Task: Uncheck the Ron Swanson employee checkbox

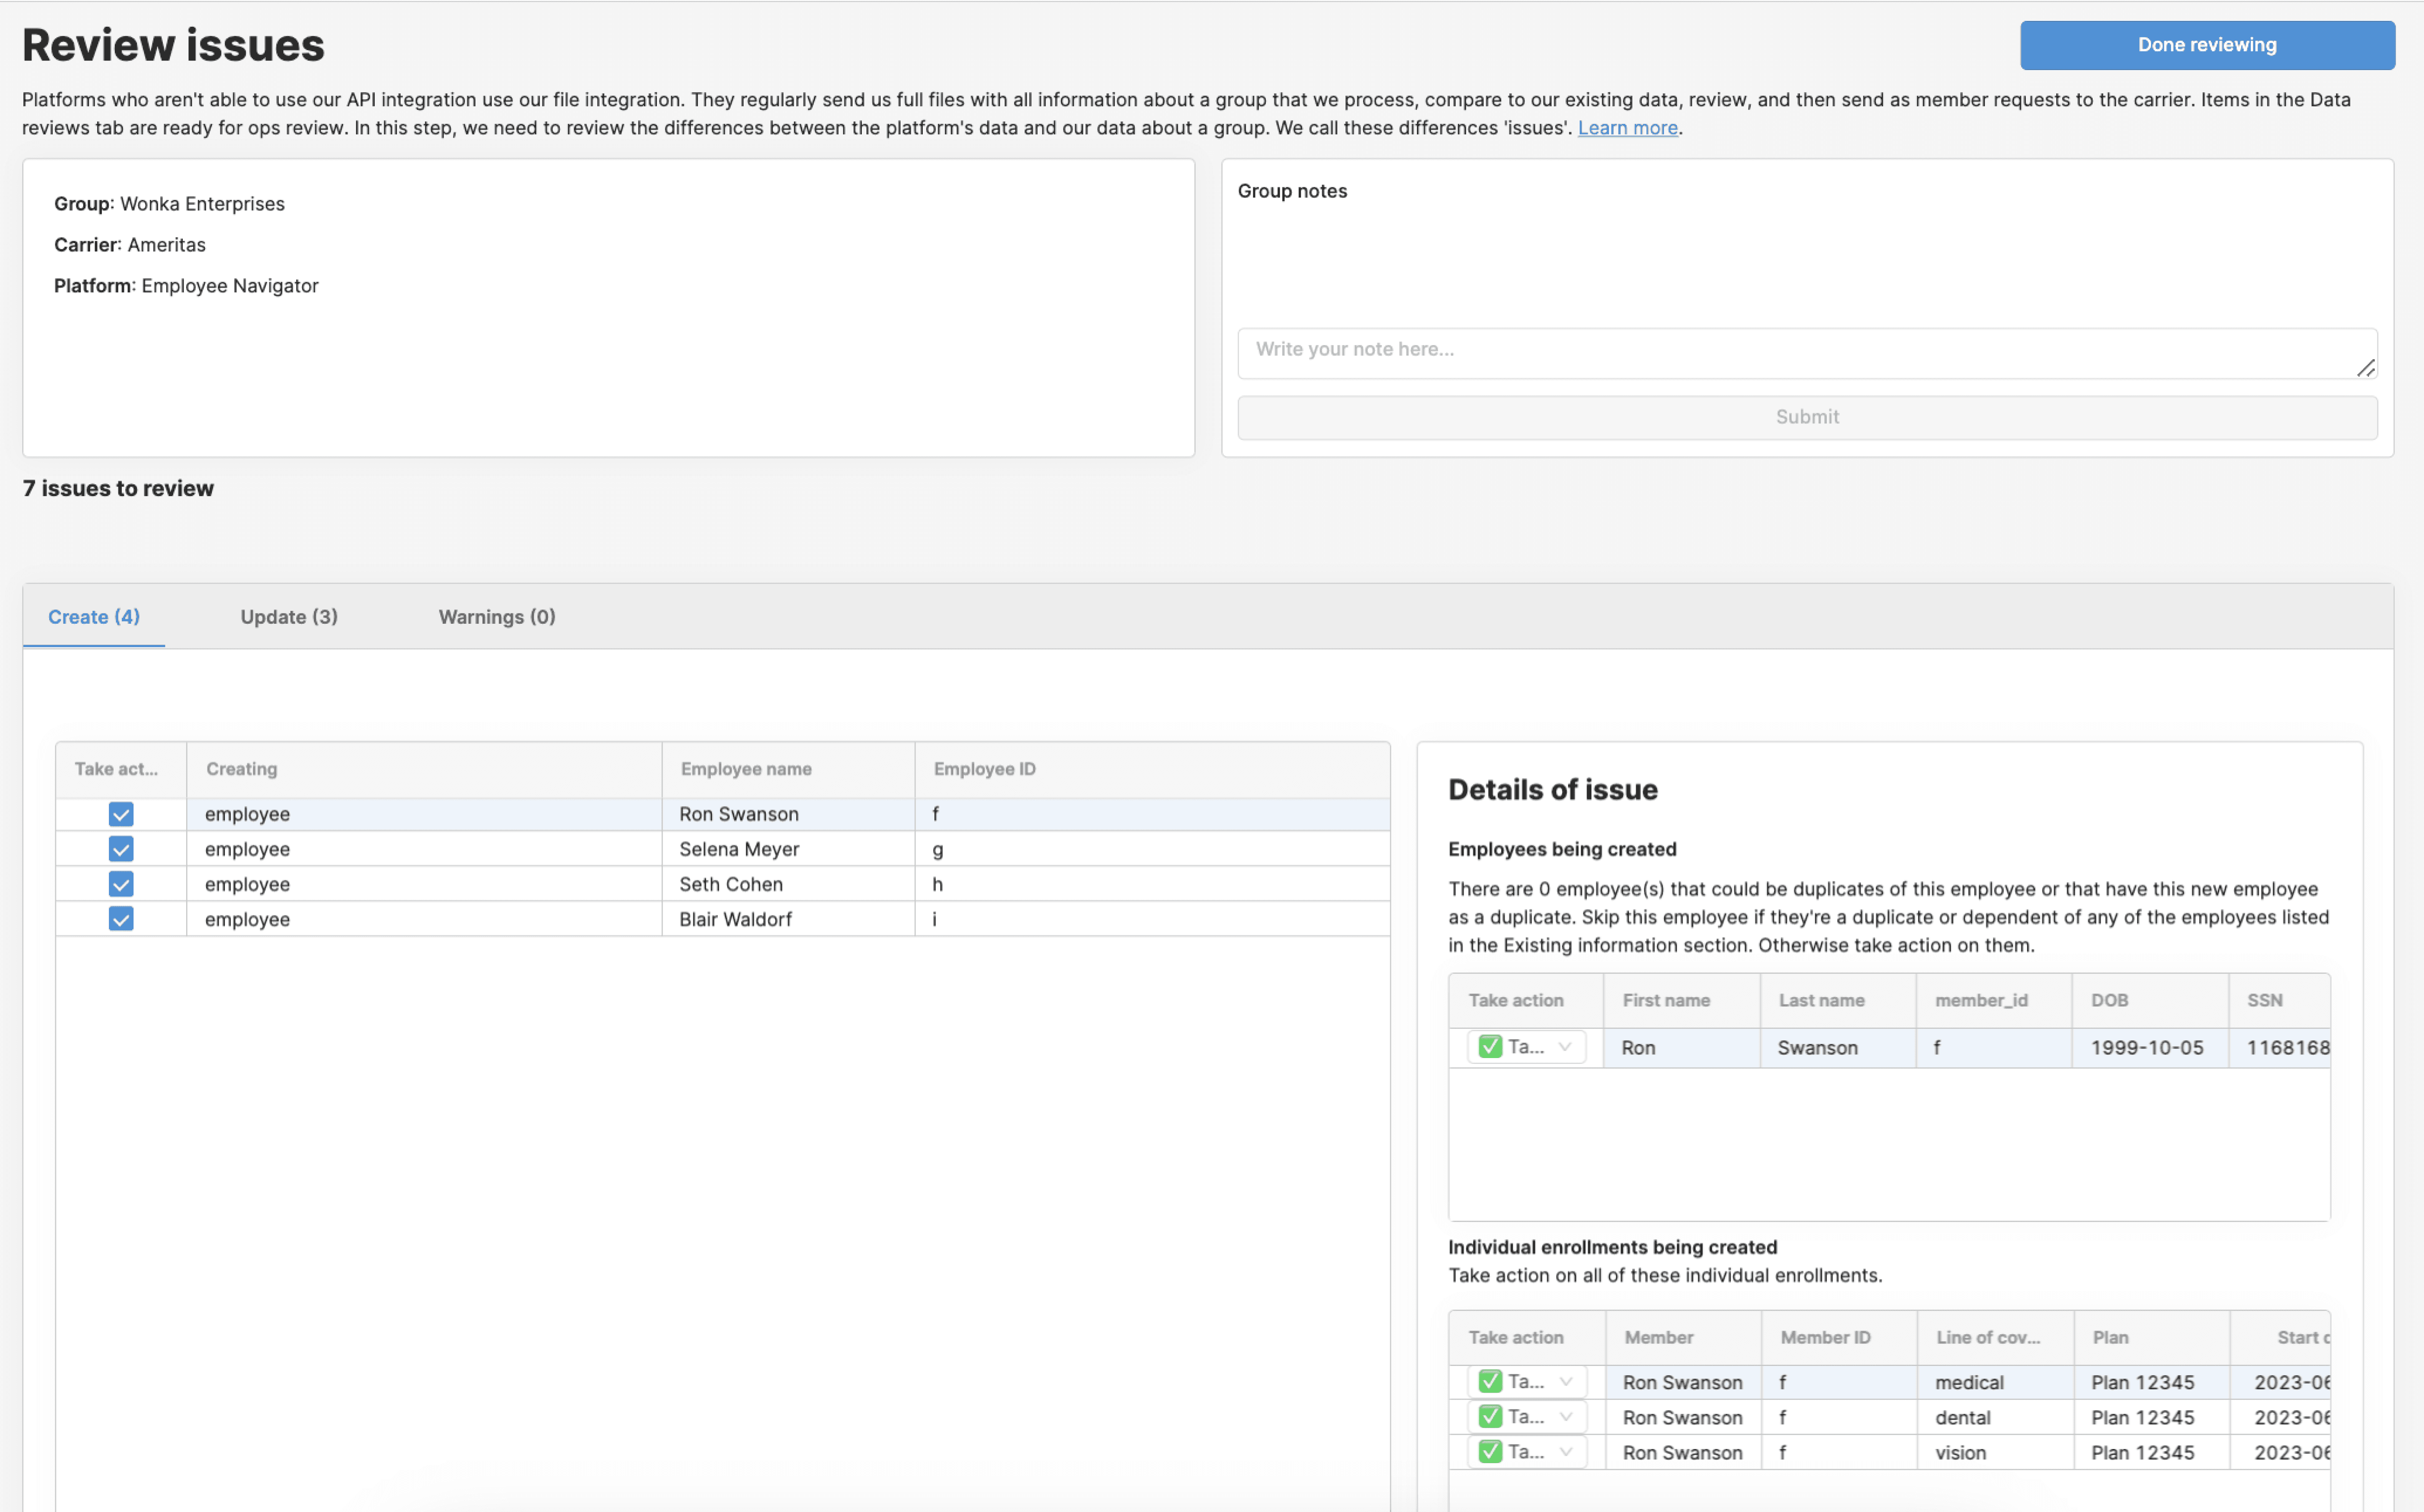Action: click(x=121, y=814)
